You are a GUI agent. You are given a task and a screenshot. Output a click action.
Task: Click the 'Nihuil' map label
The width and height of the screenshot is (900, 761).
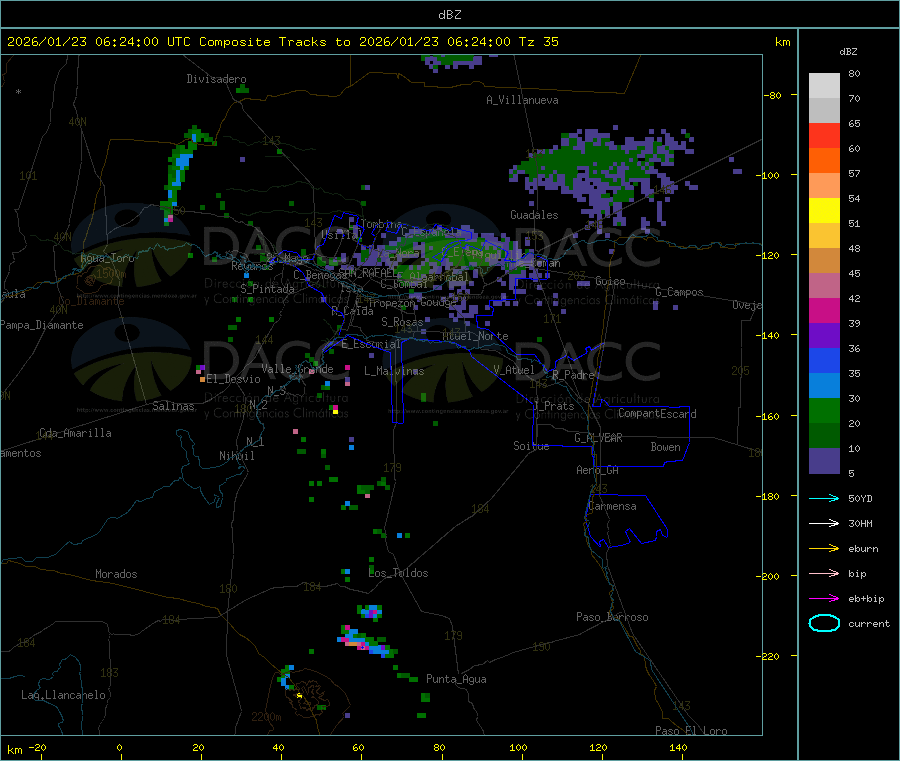[x=237, y=456]
